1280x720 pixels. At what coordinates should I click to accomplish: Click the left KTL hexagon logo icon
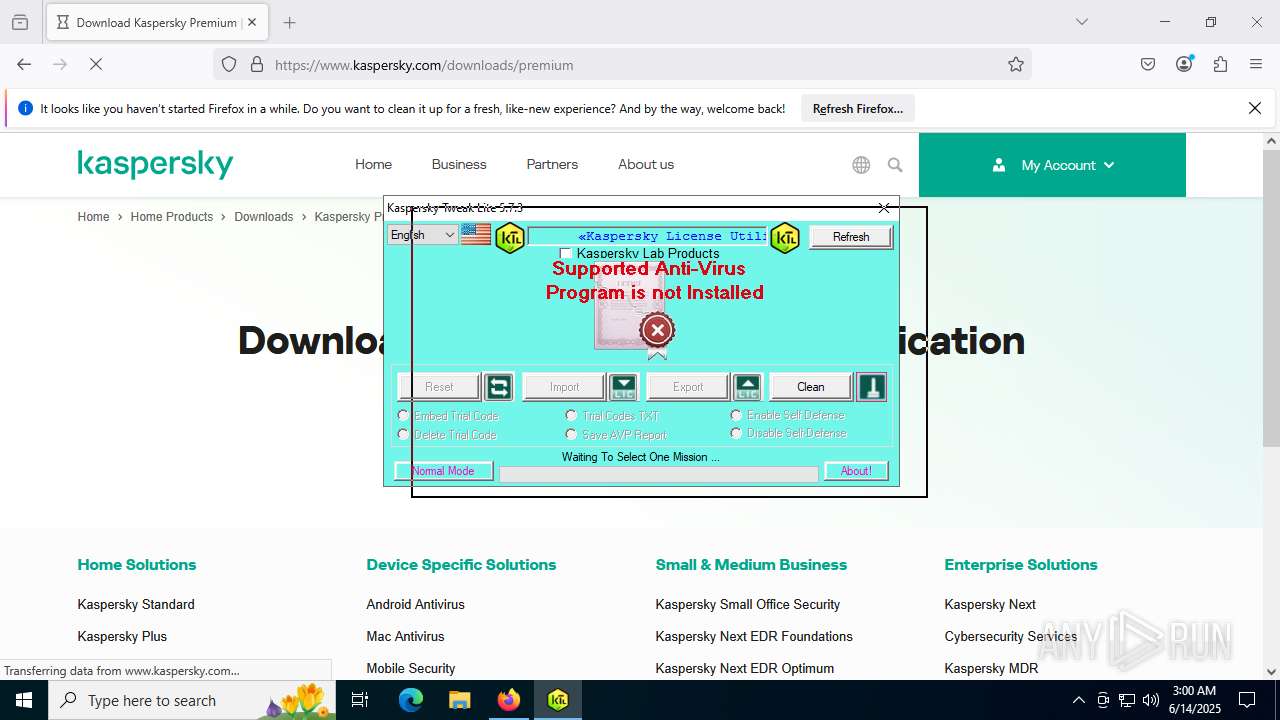(510, 237)
